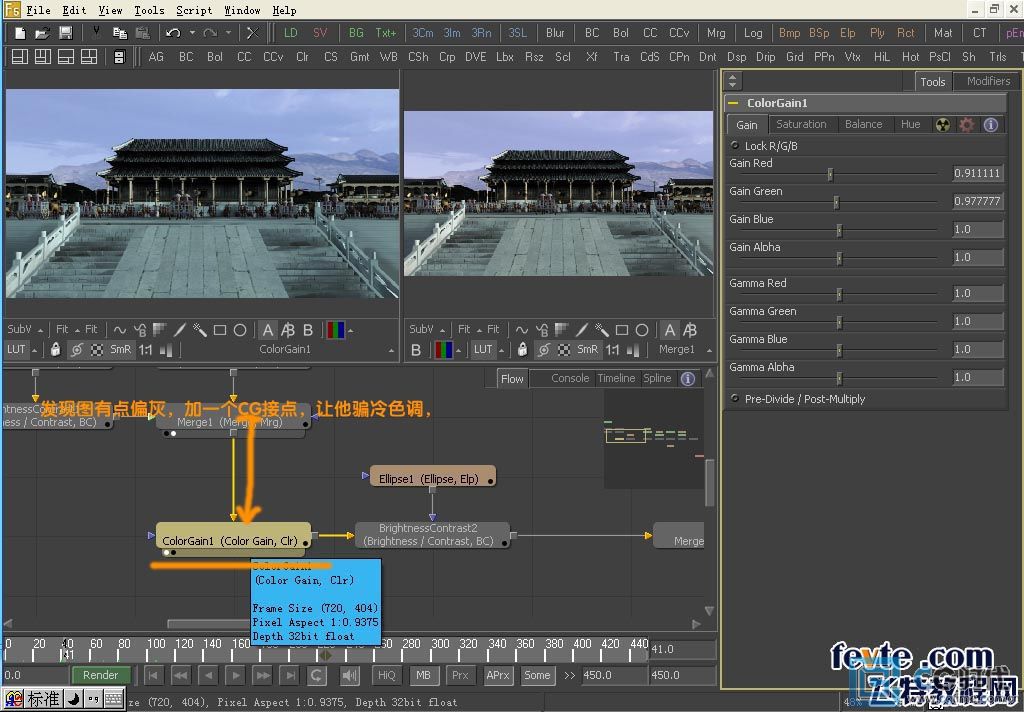The height and width of the screenshot is (712, 1024).
Task: Select the second view layout icon
Action: coord(43,57)
